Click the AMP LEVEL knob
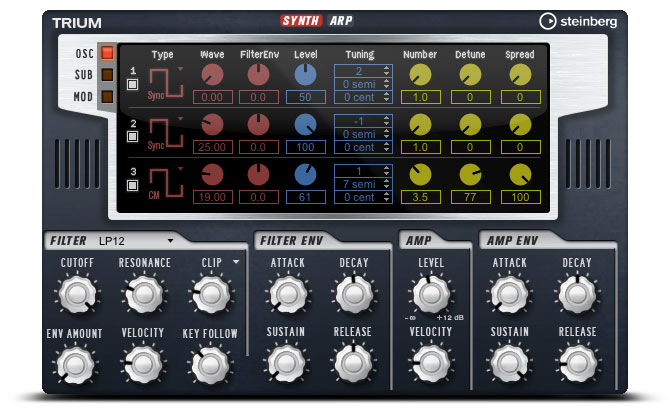 [x=431, y=294]
